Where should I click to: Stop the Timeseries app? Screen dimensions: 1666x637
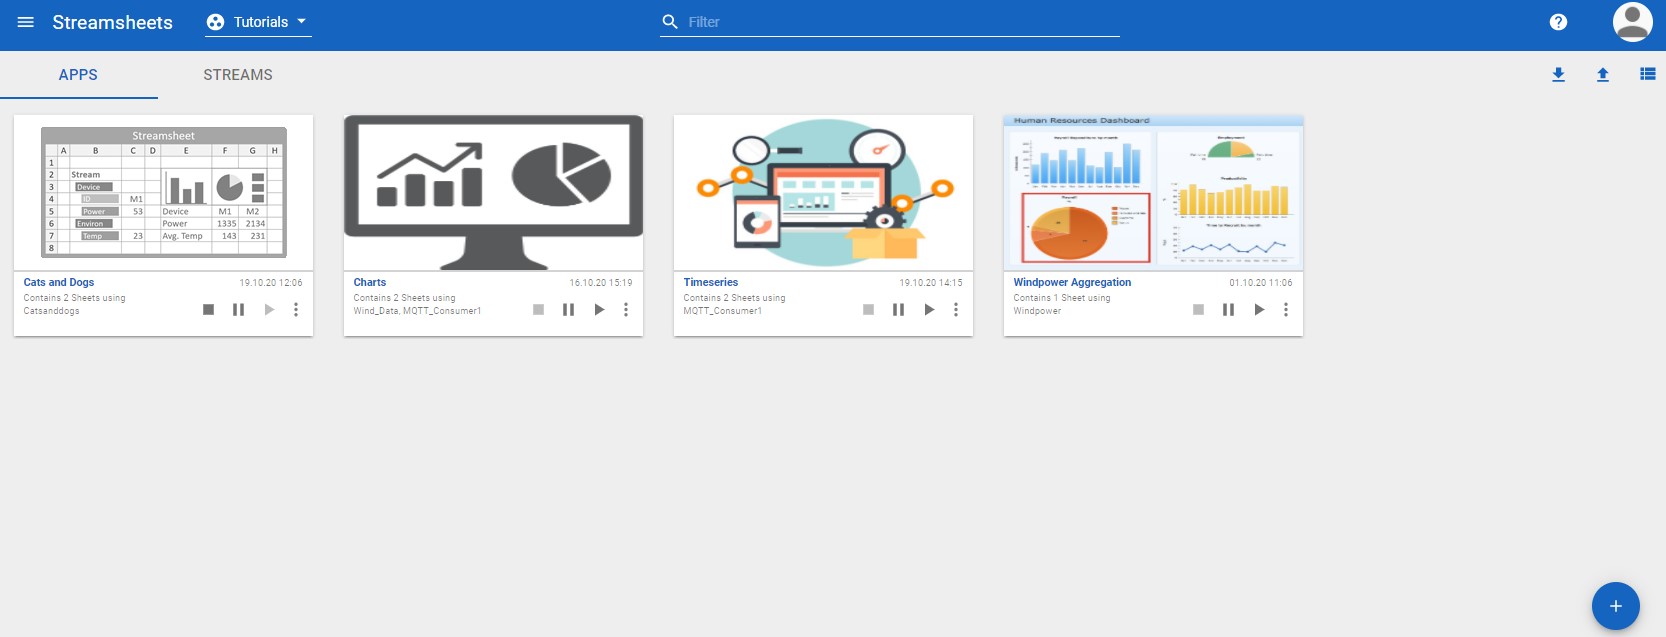tap(868, 310)
